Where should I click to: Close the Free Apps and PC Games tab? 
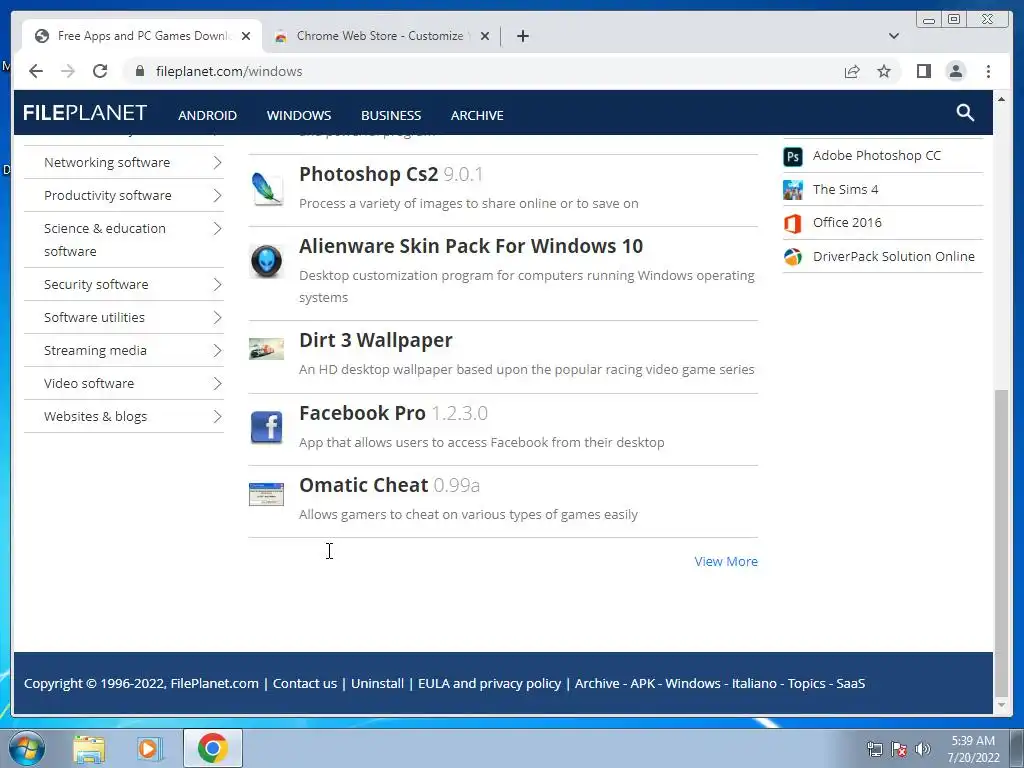[246, 36]
